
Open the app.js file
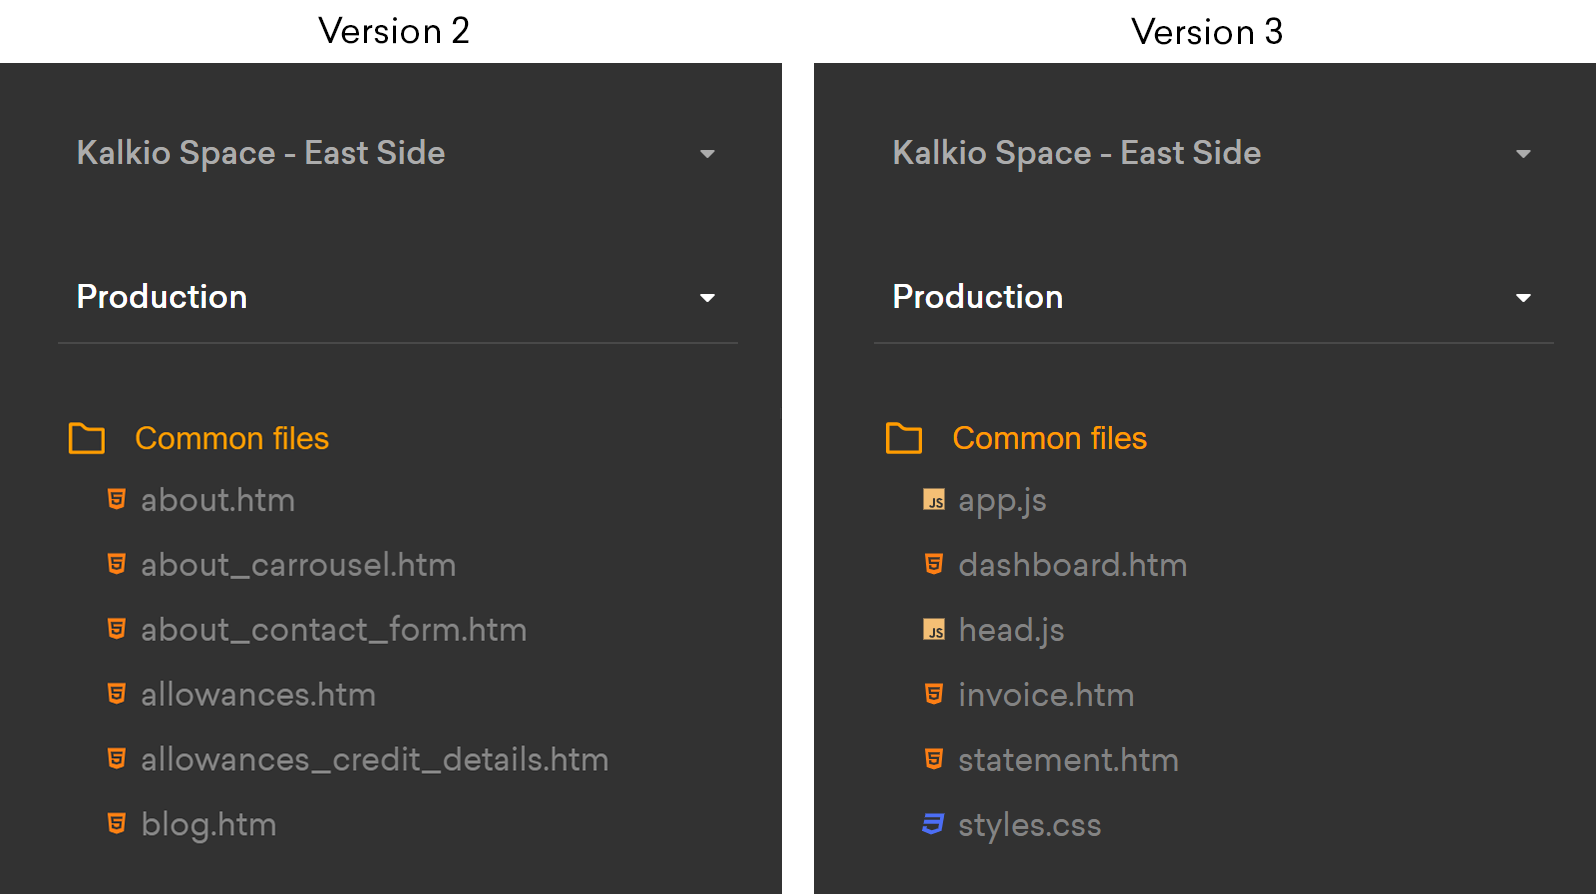(1002, 501)
